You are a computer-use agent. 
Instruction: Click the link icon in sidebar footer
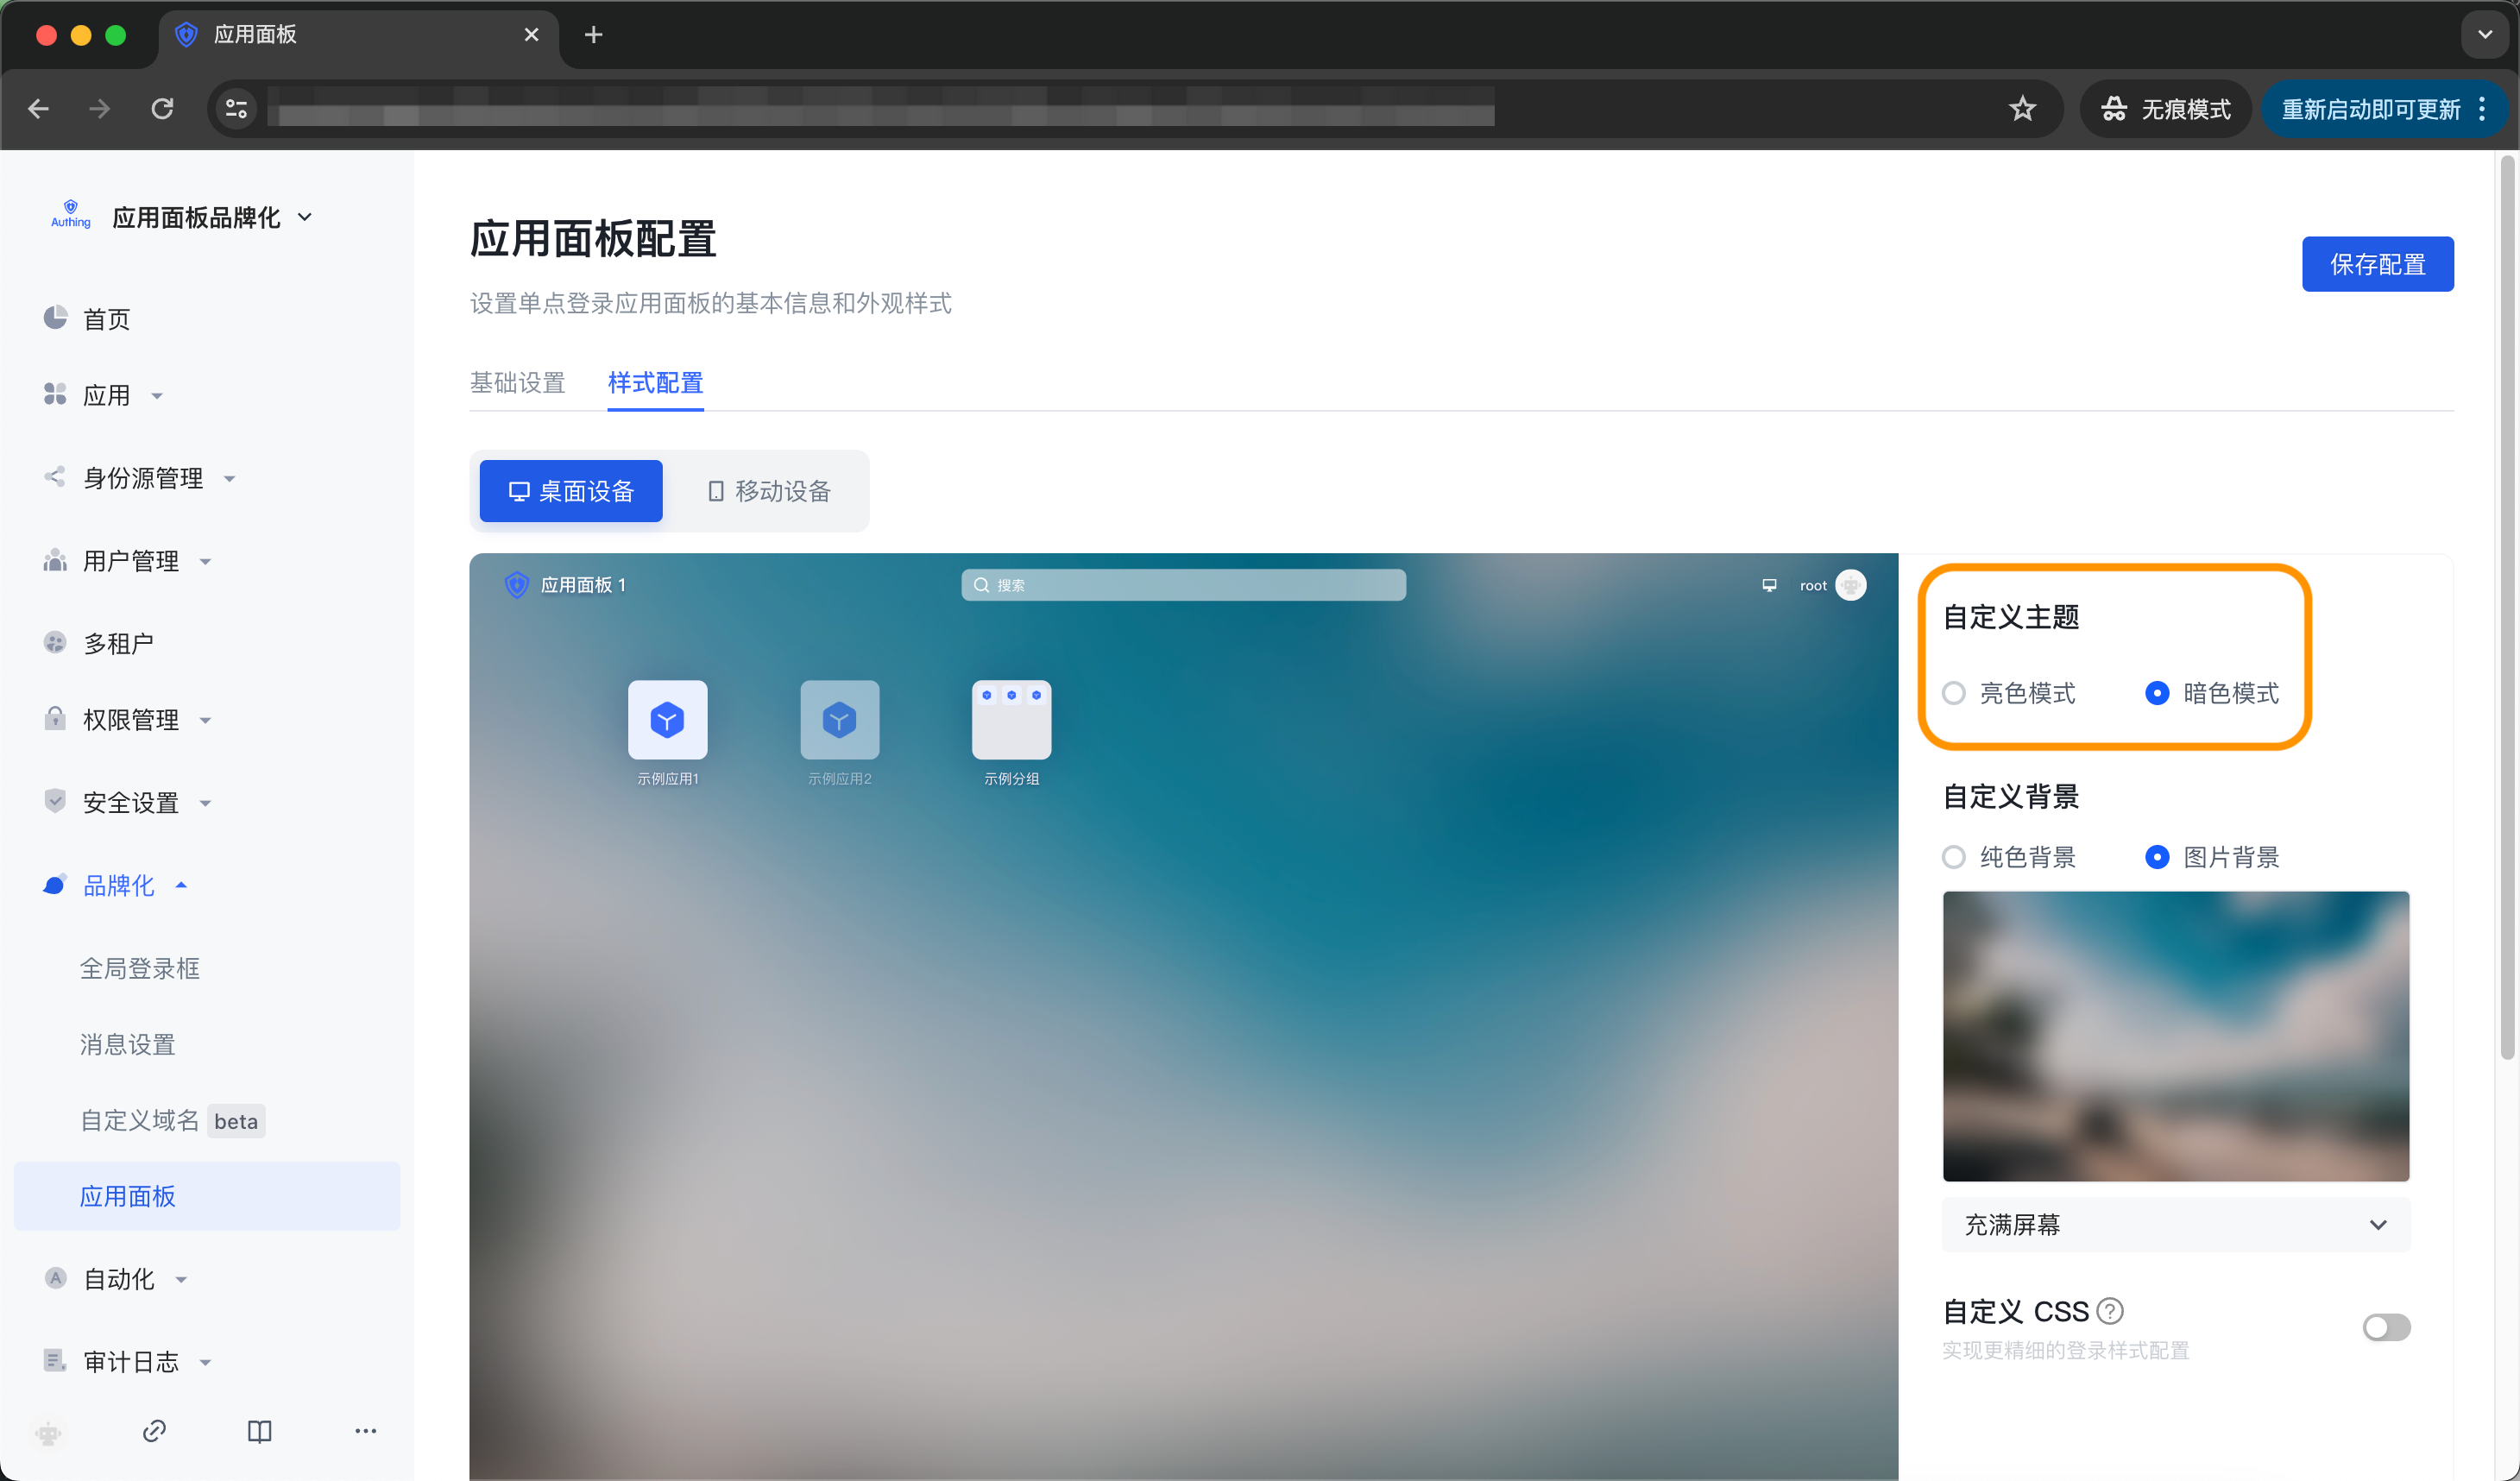(154, 1431)
